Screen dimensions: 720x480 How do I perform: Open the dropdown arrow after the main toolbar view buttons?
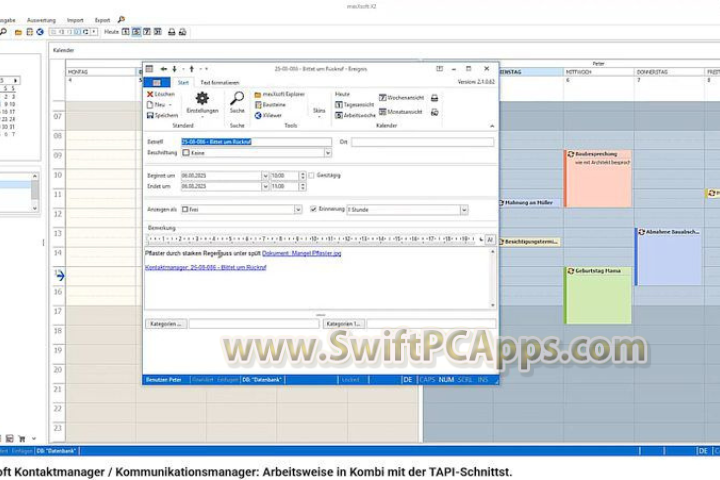pyautogui.click(x=94, y=32)
